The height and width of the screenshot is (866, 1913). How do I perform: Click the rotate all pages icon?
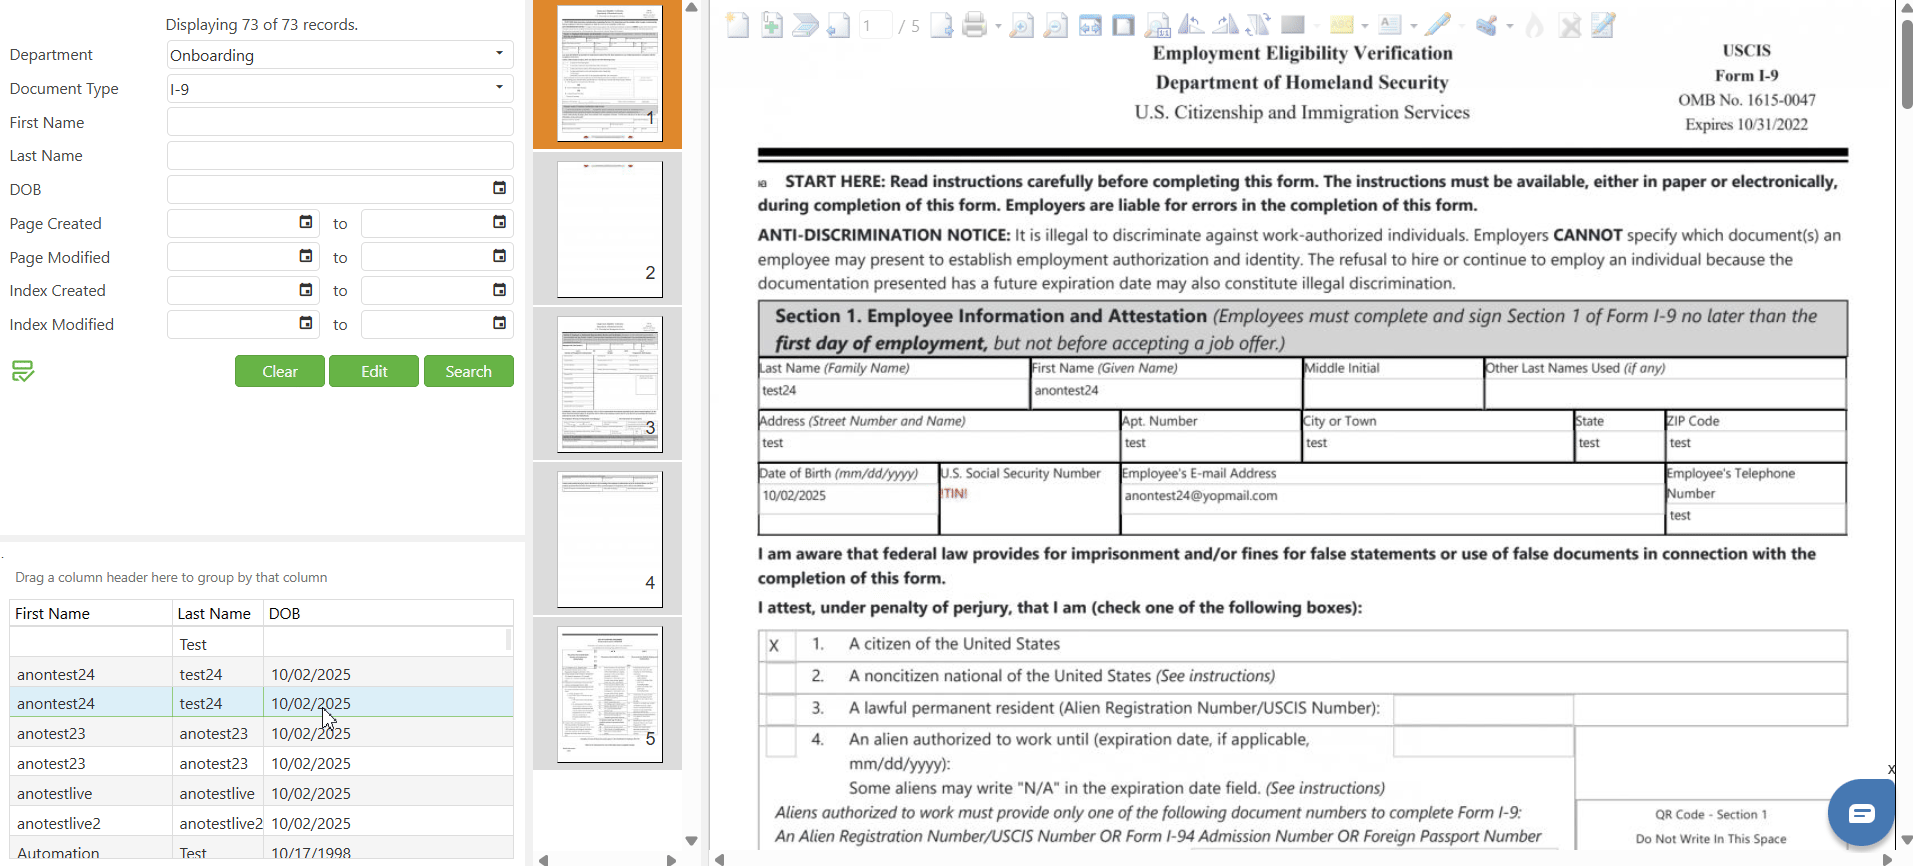[x=1259, y=26]
